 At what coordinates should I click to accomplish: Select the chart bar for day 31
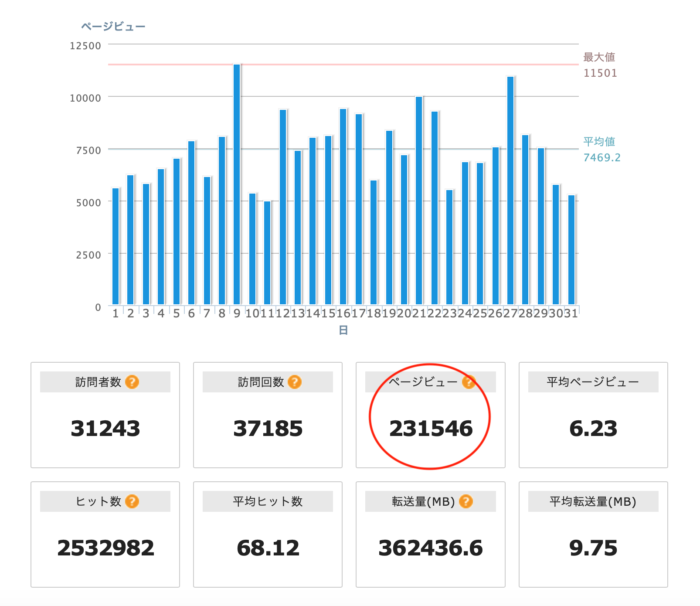click(x=571, y=250)
